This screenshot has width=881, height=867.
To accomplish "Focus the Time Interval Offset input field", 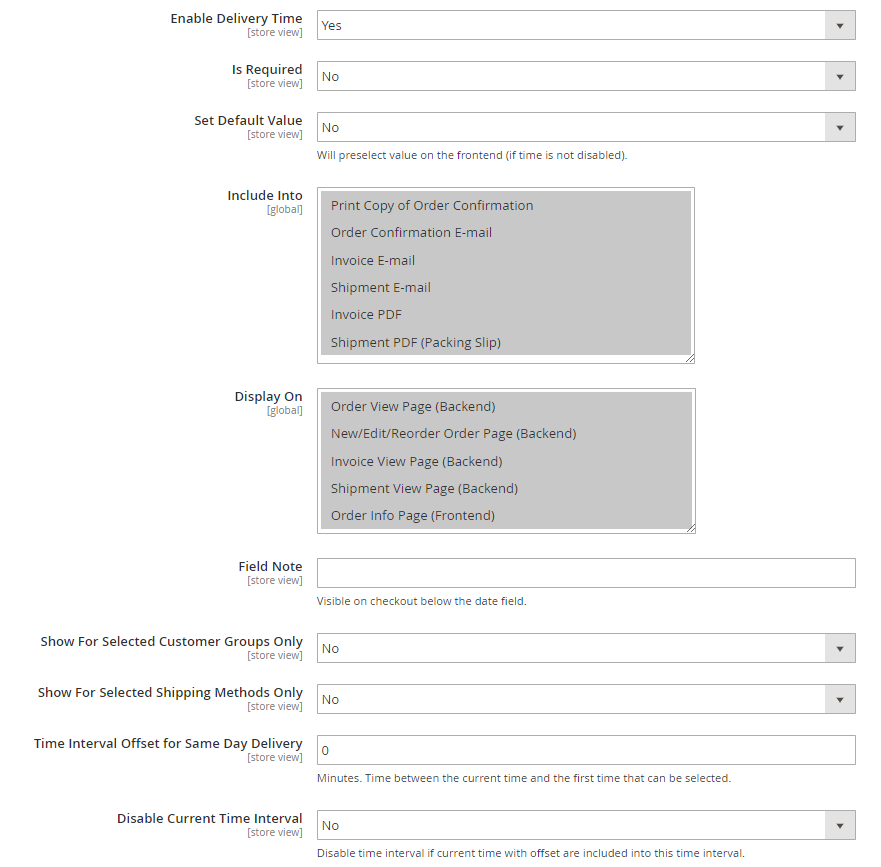I will 586,750.
